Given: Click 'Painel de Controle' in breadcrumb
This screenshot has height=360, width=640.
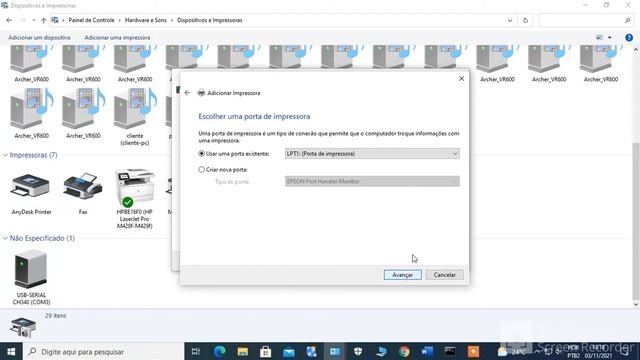Looking at the screenshot, I should pyautogui.click(x=91, y=20).
